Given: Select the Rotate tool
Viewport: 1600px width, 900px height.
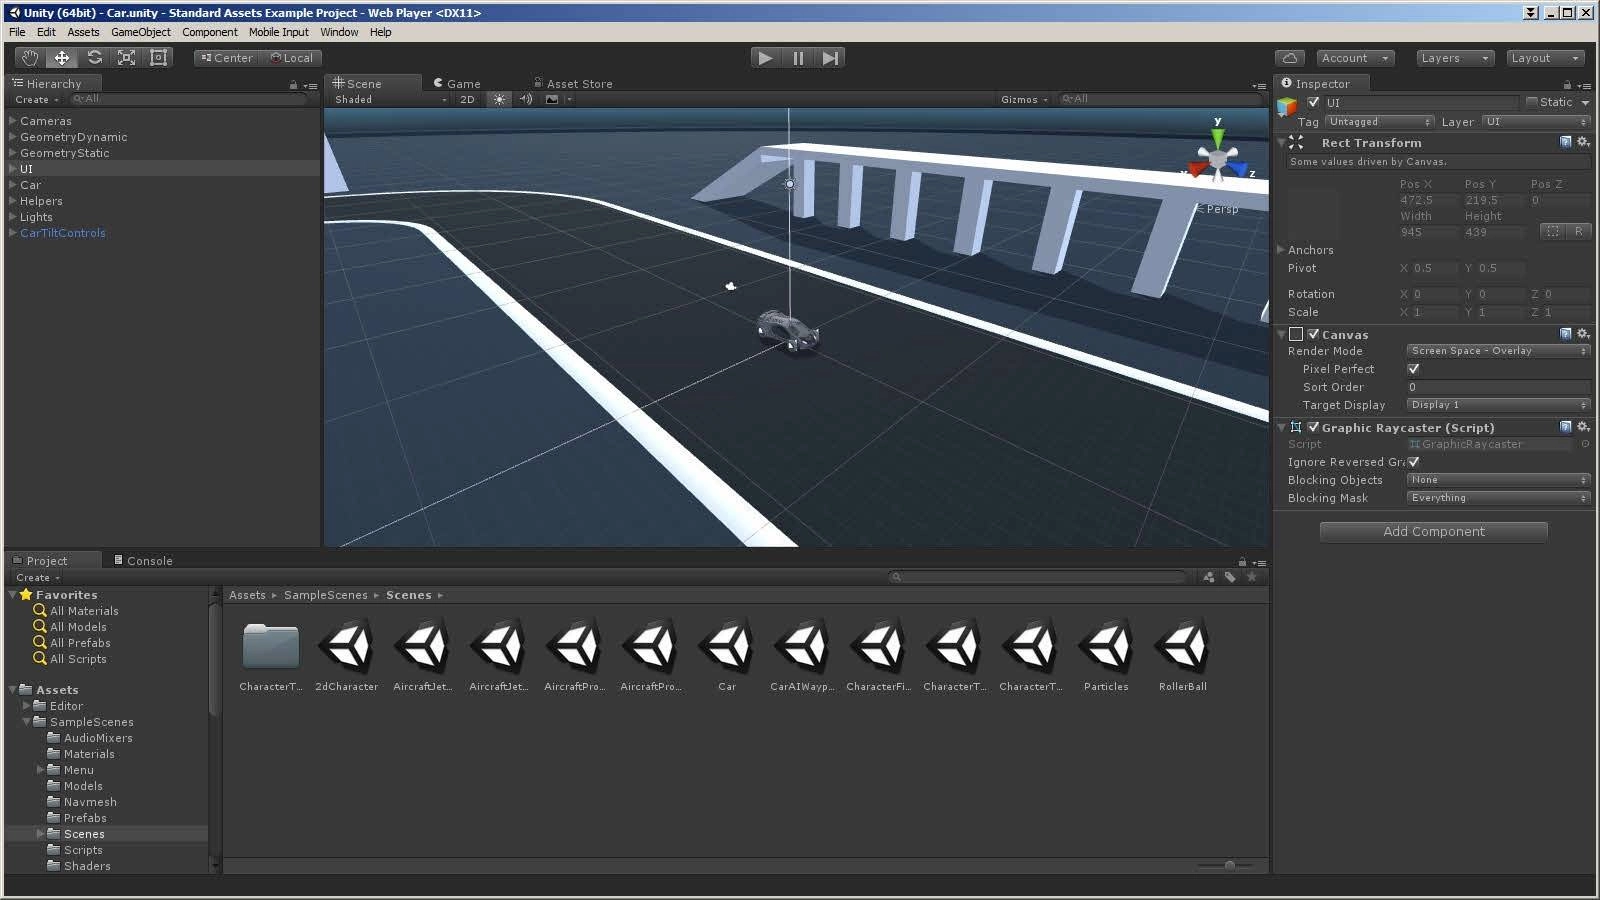Looking at the screenshot, I should coord(94,58).
